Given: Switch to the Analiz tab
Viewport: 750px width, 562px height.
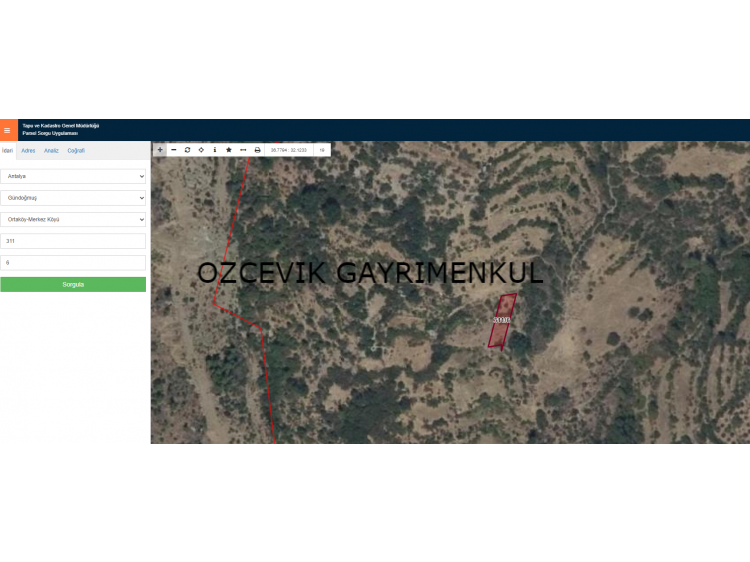Looking at the screenshot, I should coord(51,151).
